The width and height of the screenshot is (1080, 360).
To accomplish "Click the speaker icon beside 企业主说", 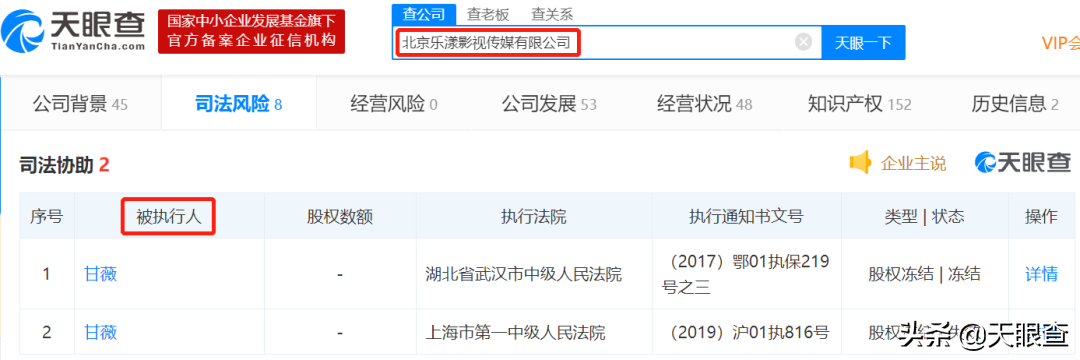I will pyautogui.click(x=860, y=163).
